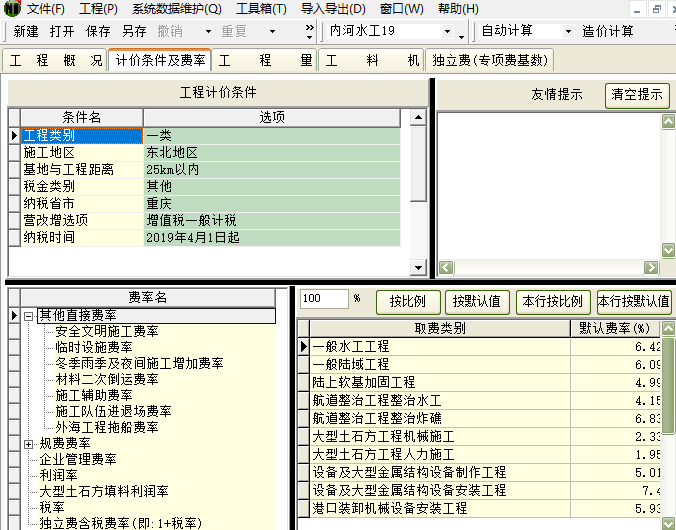The image size is (676, 530).
Task: Open the 工具箱(T) menu
Action: coord(261,9)
